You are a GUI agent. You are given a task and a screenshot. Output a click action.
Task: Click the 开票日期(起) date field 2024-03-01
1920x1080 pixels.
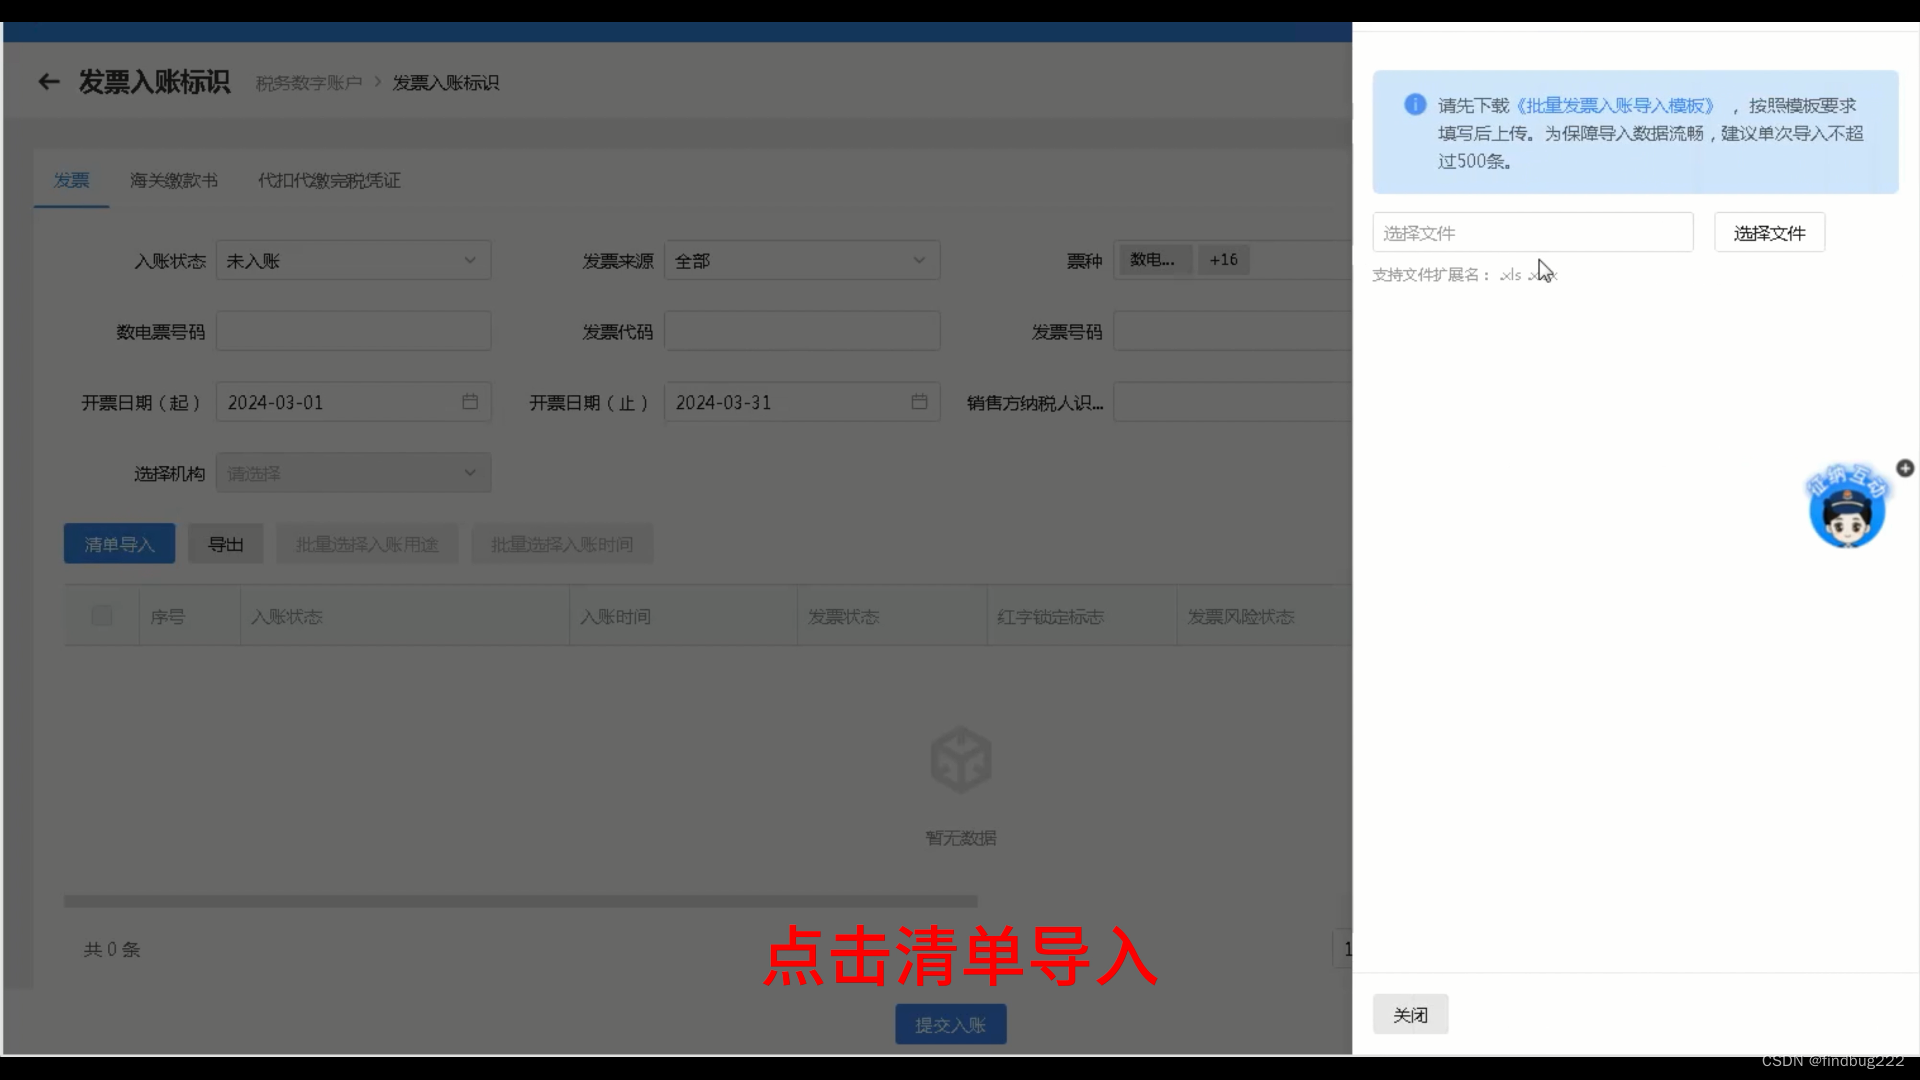click(353, 402)
